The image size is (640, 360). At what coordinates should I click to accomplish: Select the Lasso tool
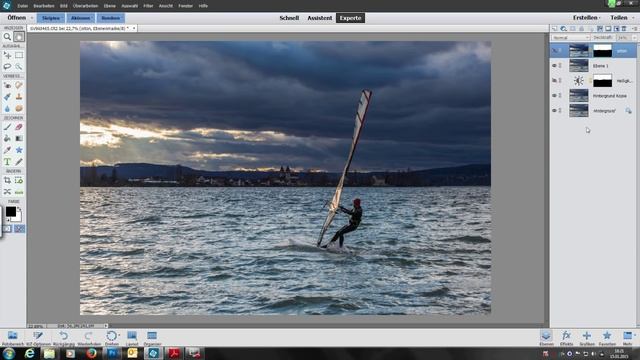(x=7, y=66)
